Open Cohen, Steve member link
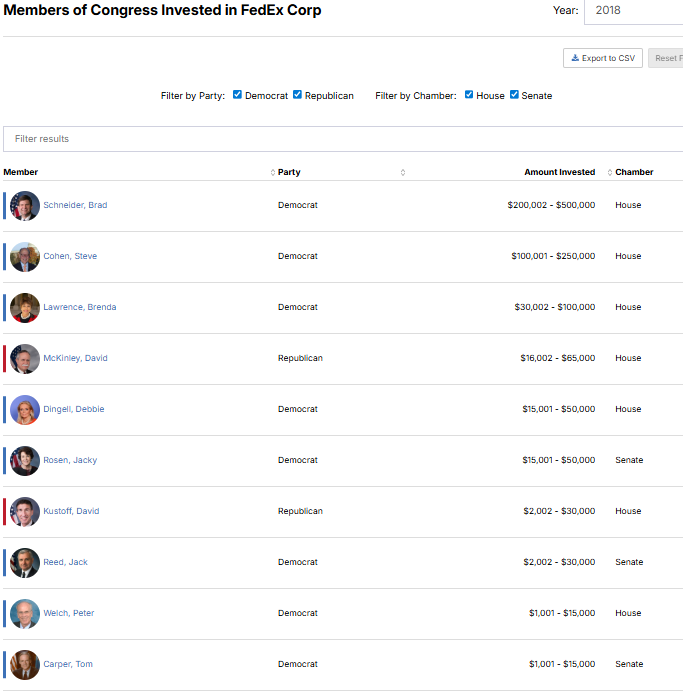 click(x=70, y=256)
